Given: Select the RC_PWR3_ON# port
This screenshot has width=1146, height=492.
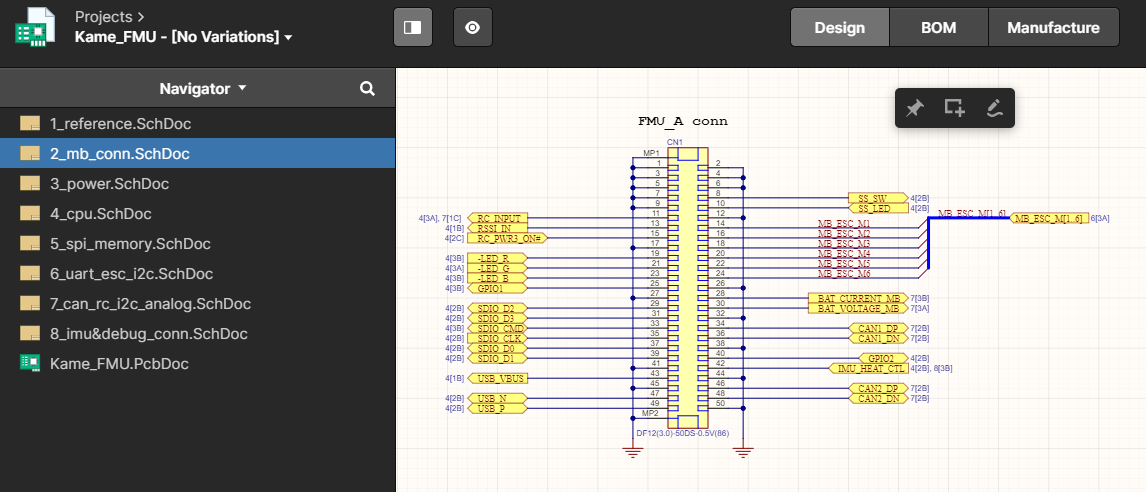Looking at the screenshot, I should (506, 238).
